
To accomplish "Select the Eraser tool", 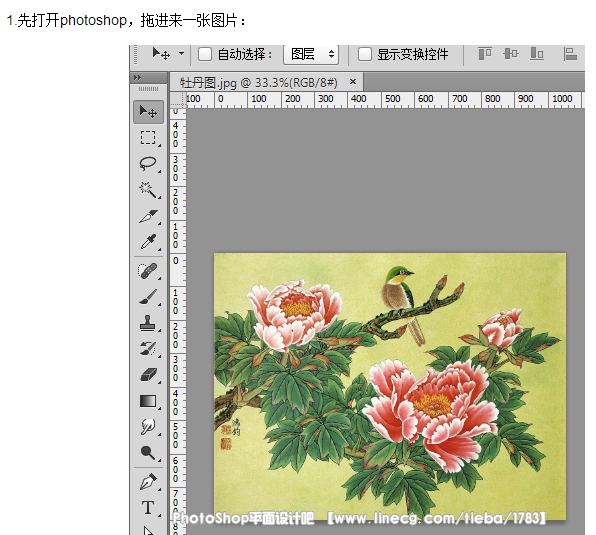I will point(148,375).
